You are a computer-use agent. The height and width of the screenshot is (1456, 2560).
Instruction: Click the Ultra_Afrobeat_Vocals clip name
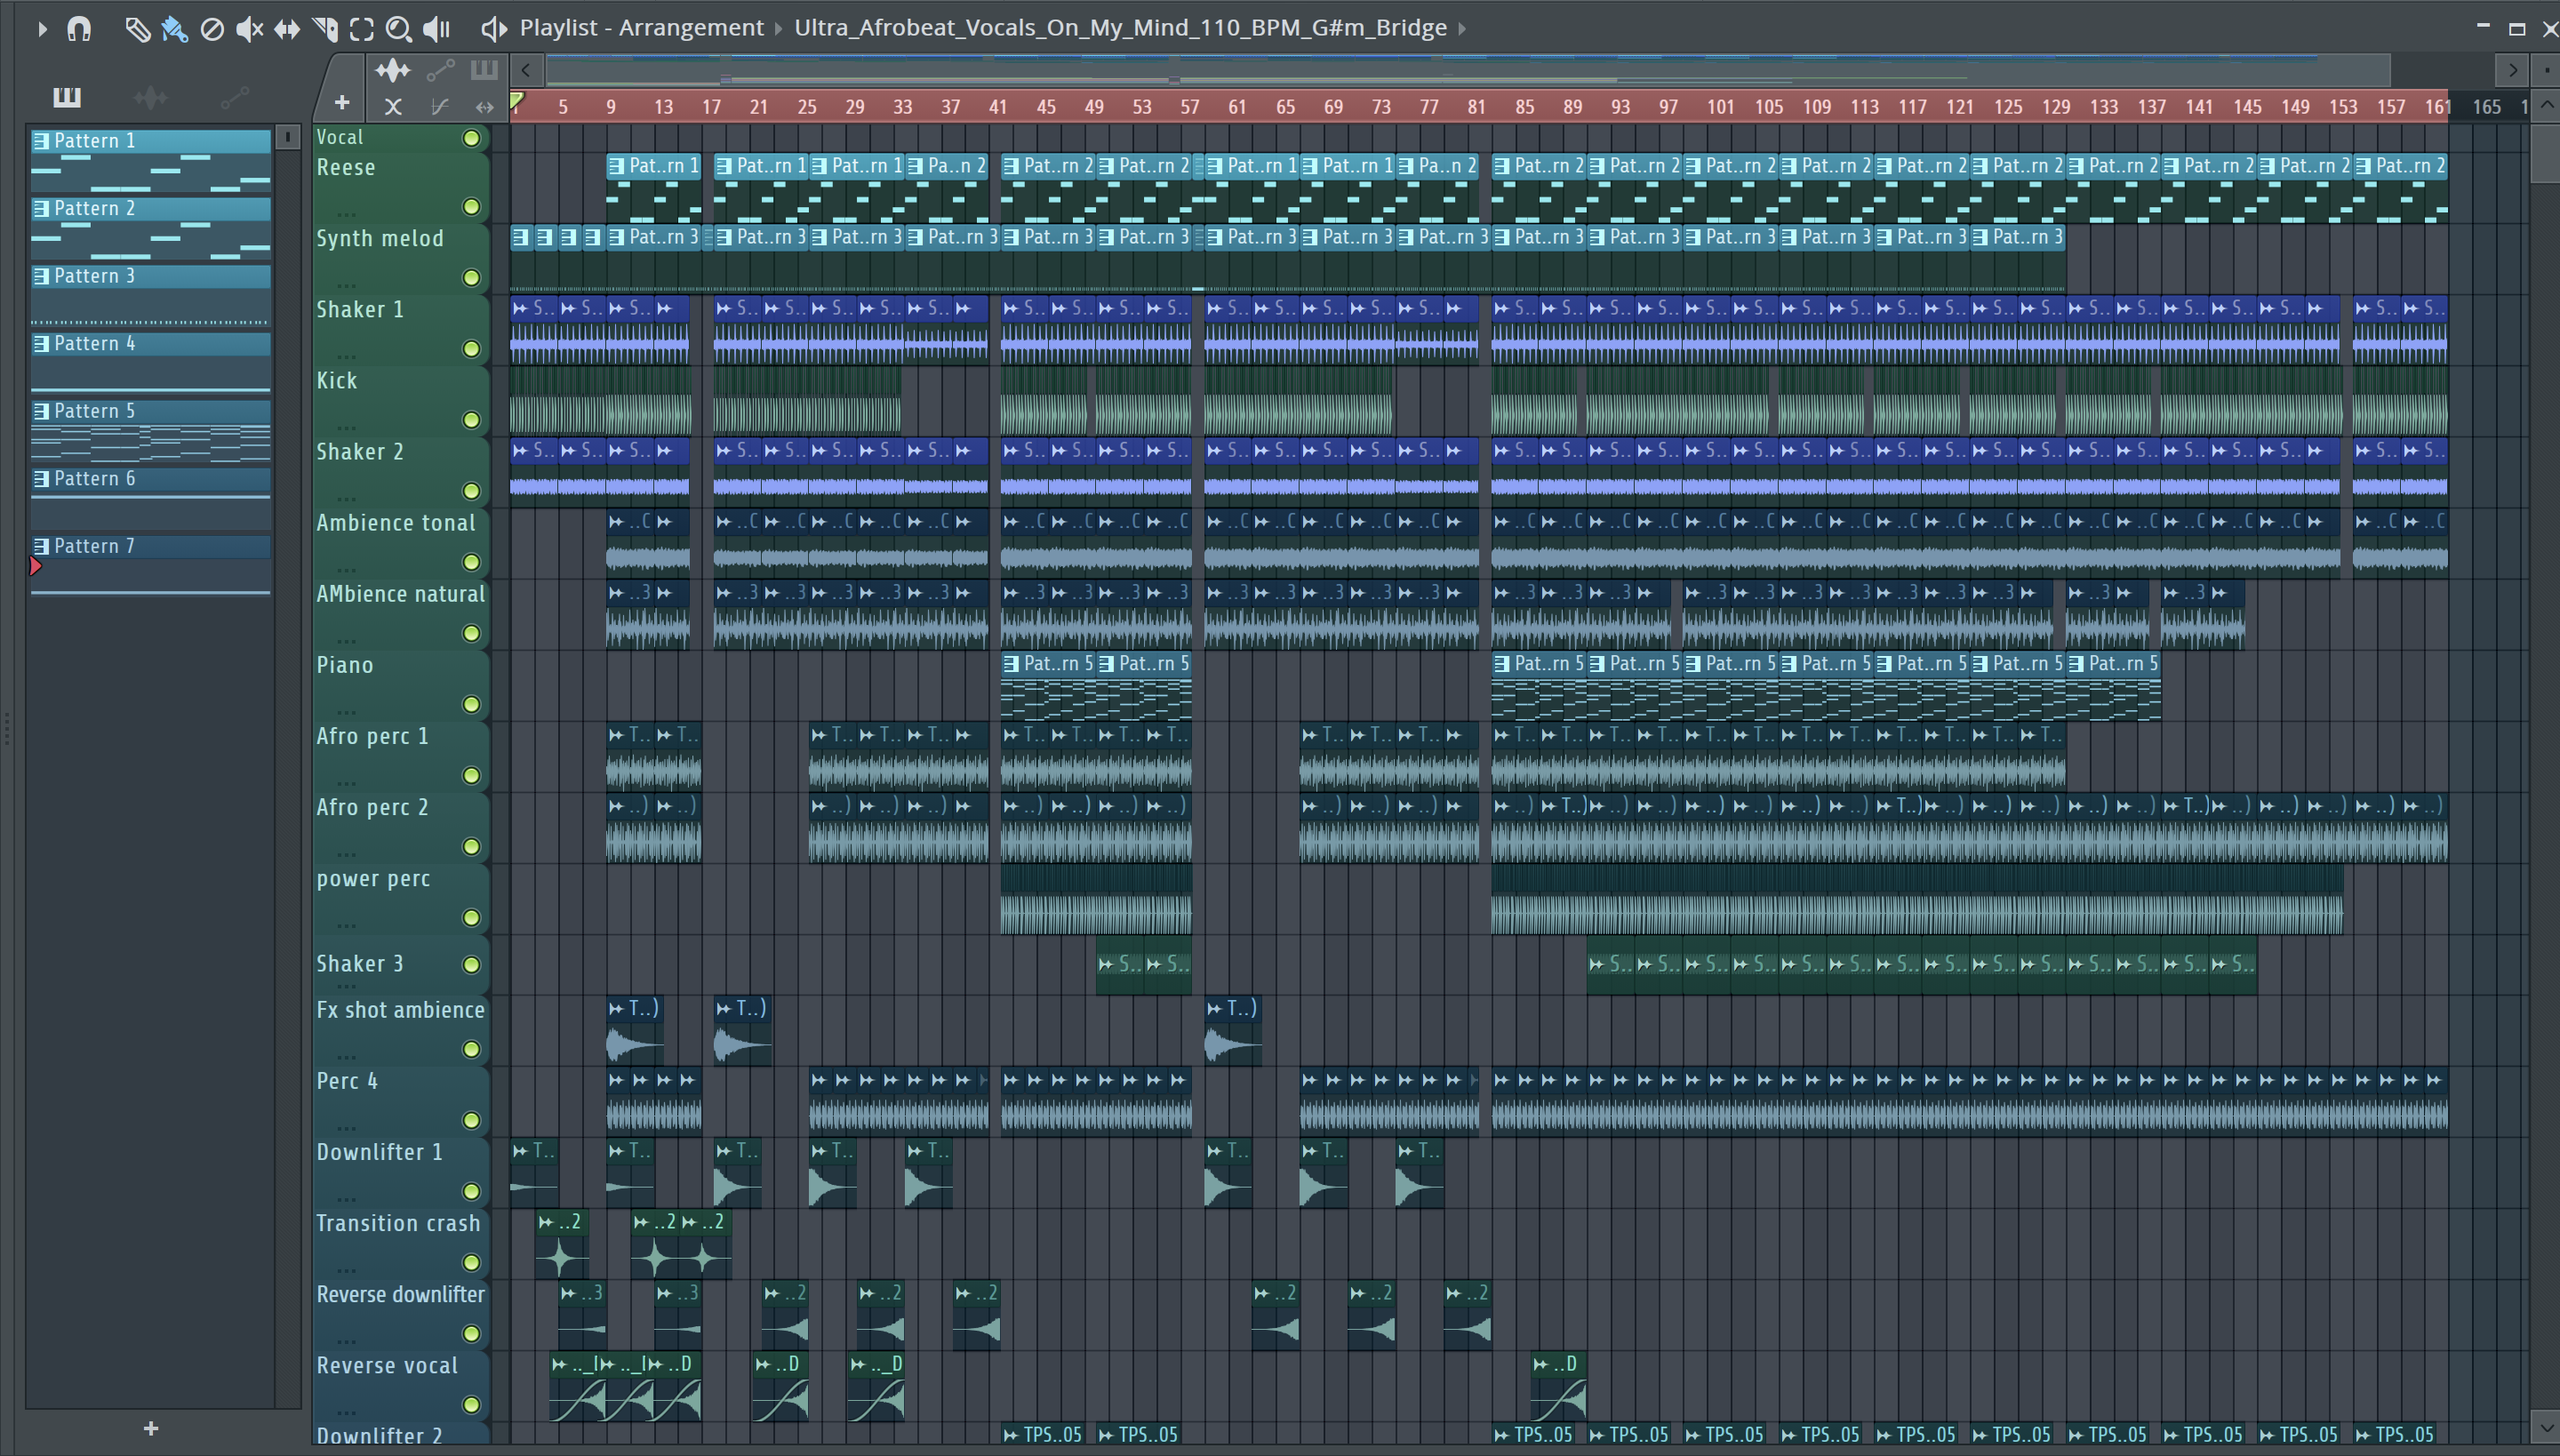1120,28
